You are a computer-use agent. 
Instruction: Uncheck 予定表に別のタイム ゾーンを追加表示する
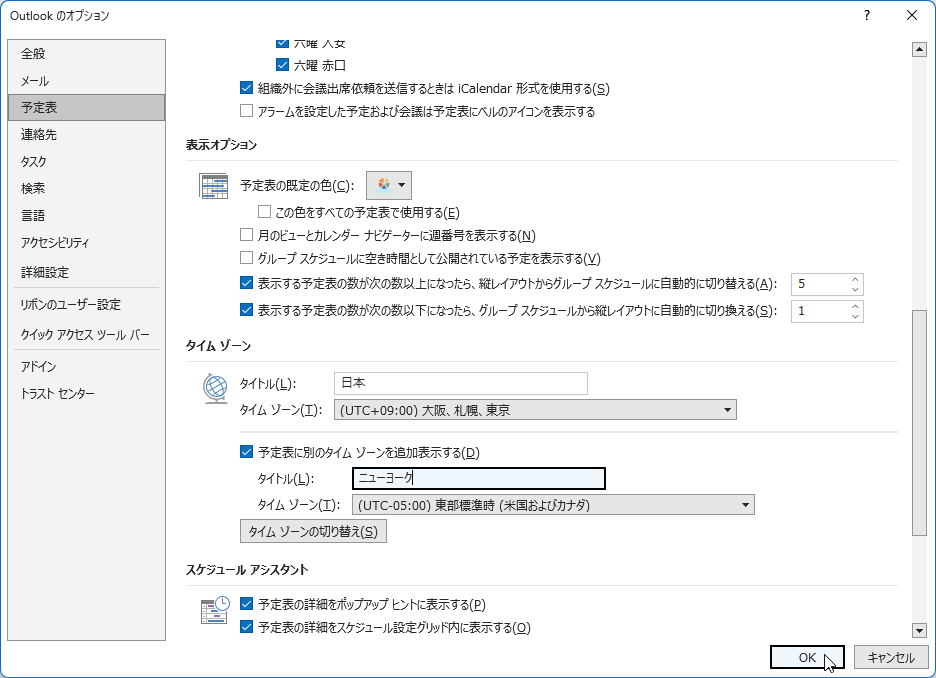pyautogui.click(x=246, y=452)
